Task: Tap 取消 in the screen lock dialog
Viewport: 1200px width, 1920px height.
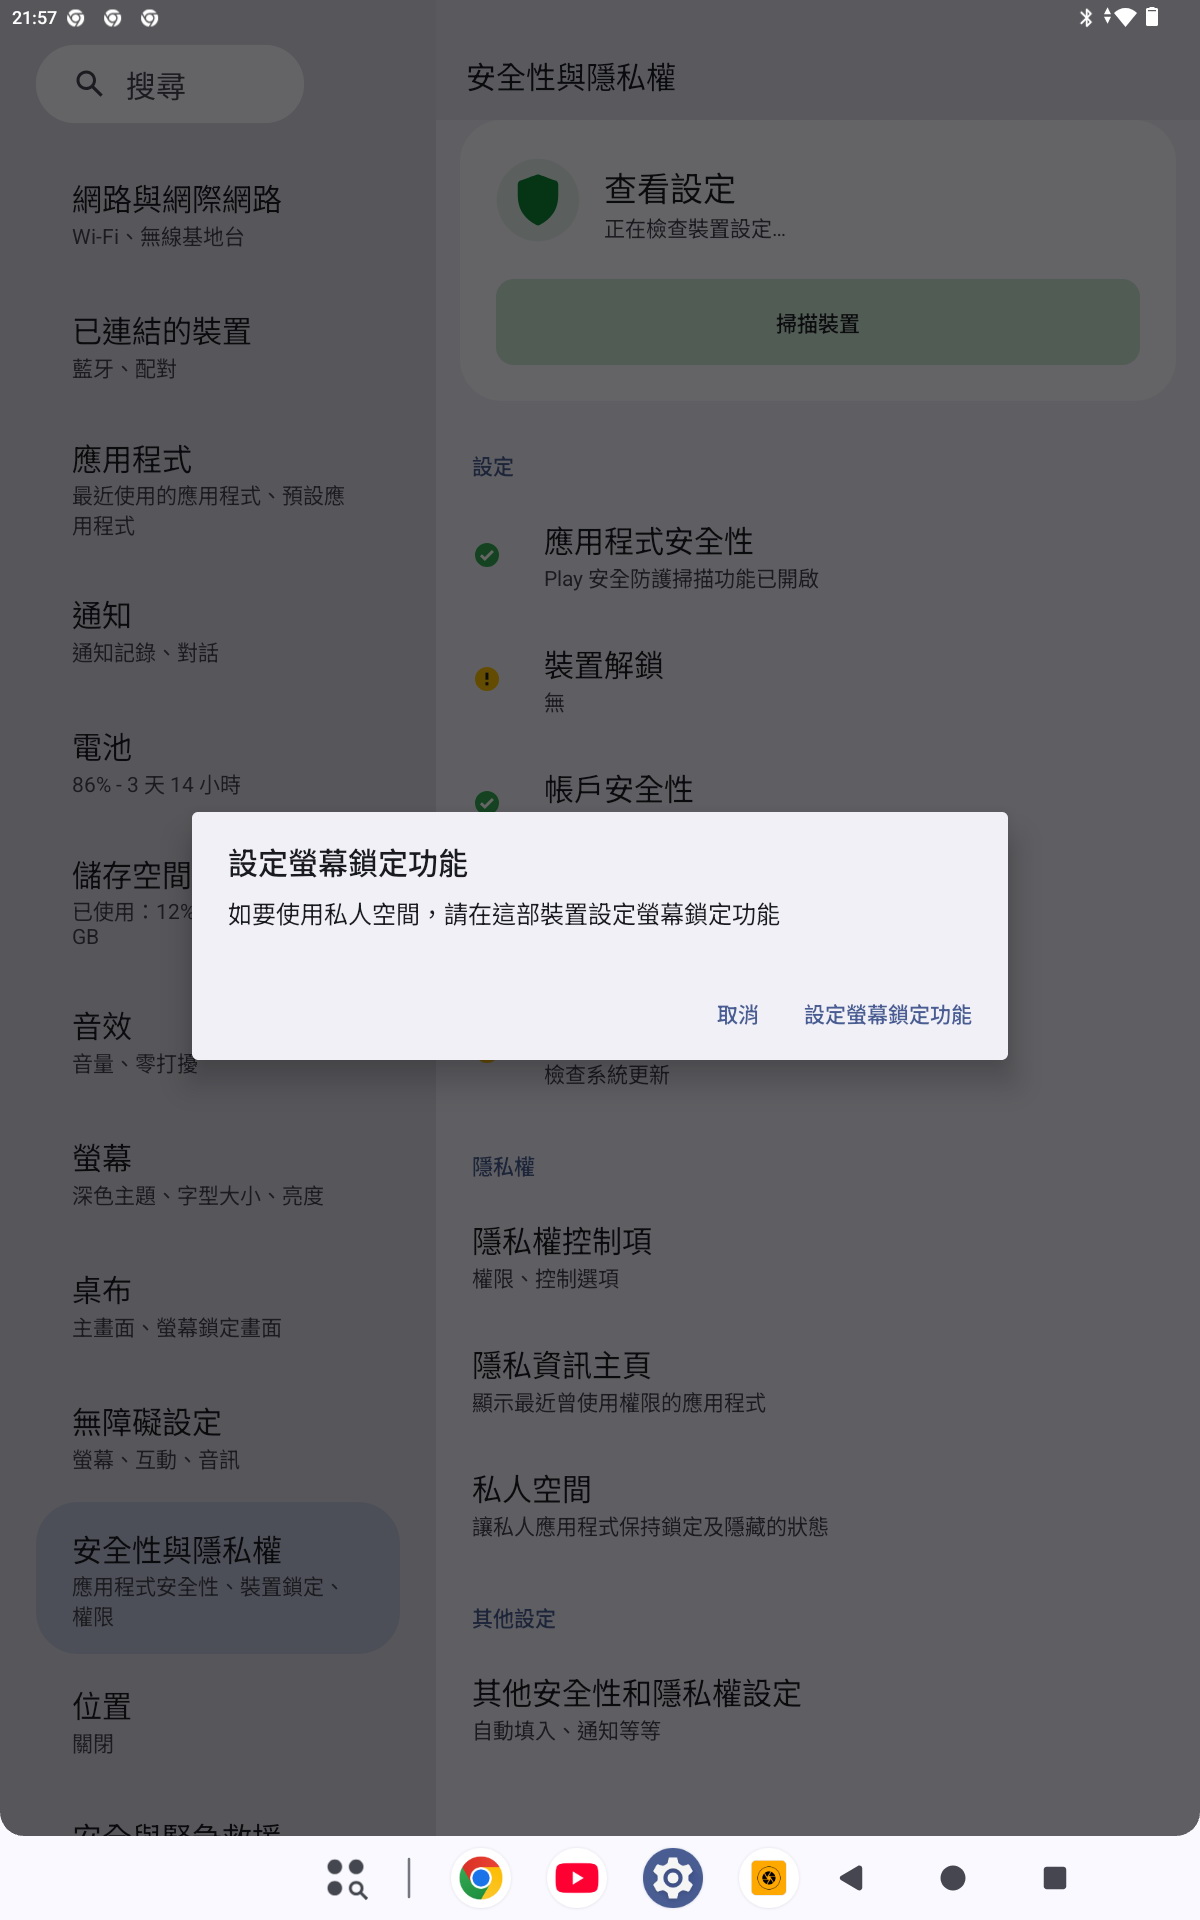Action: point(737,1015)
